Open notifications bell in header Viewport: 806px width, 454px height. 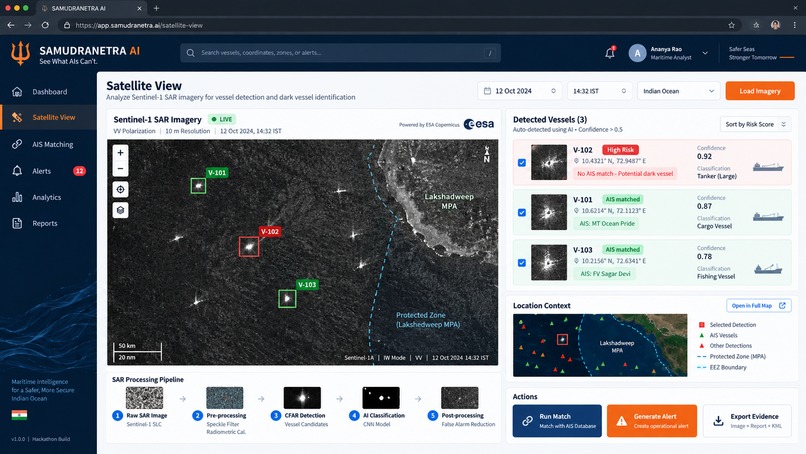[x=610, y=53]
